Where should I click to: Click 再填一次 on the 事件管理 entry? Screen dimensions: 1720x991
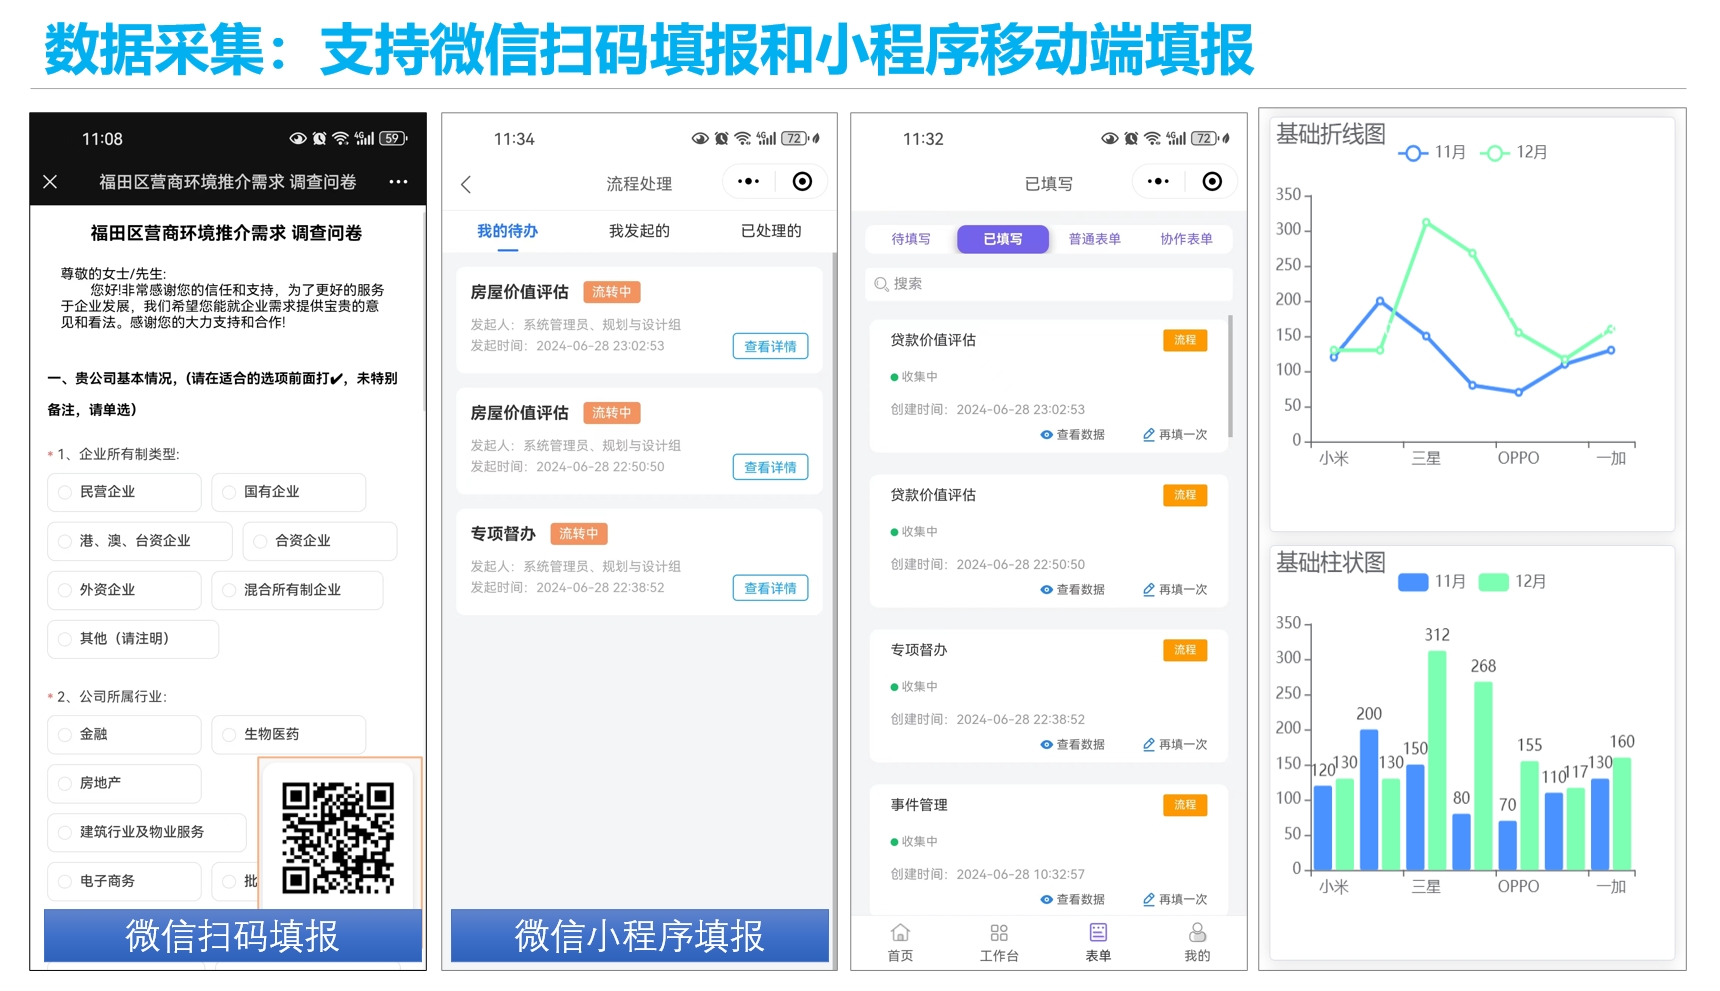(1175, 899)
